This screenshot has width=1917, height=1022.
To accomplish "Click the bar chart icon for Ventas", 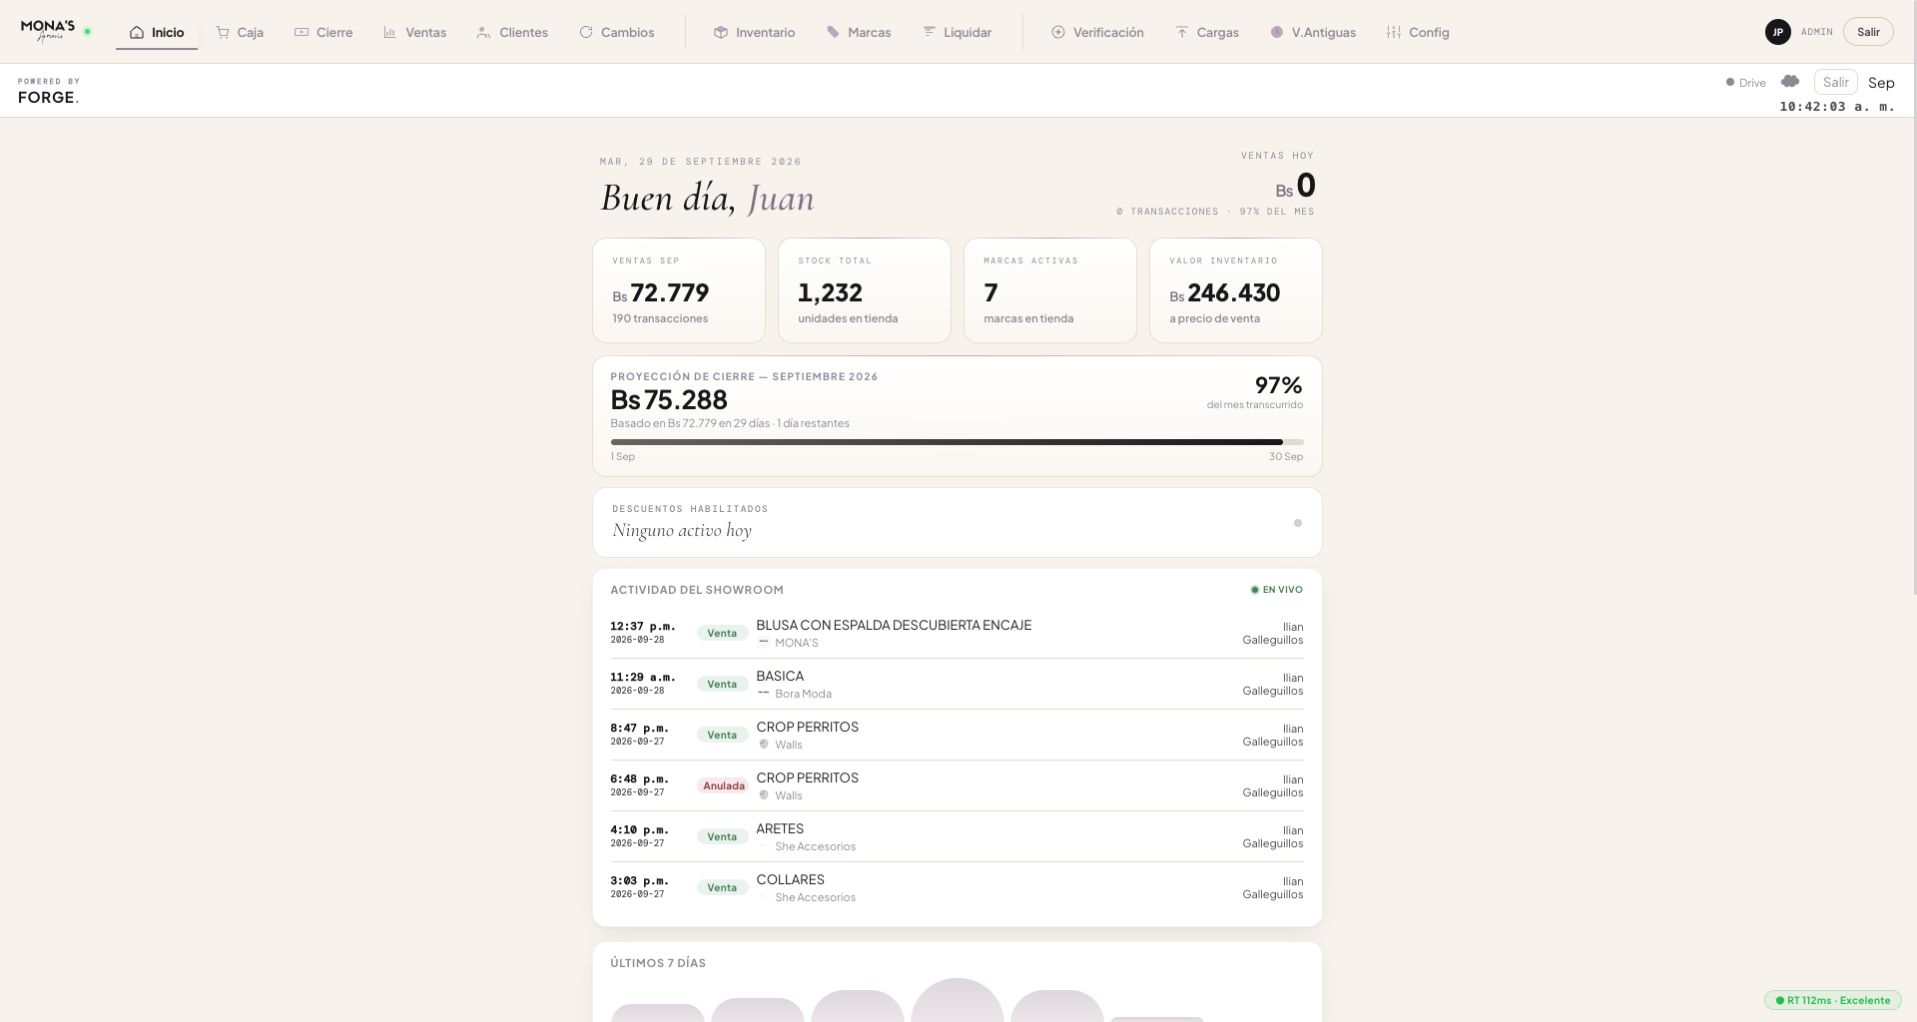I will (x=390, y=32).
